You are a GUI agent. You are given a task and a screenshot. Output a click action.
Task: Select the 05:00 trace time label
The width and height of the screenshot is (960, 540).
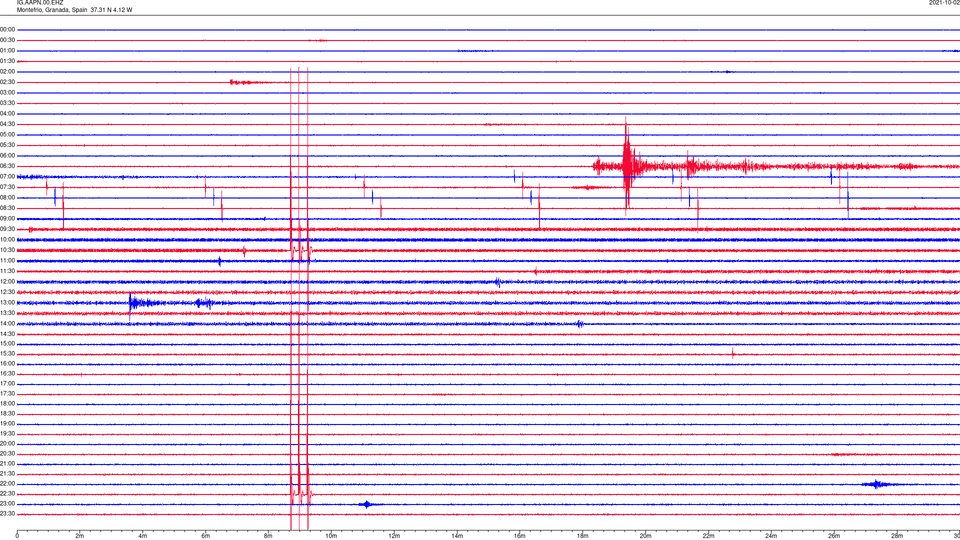pos(8,134)
